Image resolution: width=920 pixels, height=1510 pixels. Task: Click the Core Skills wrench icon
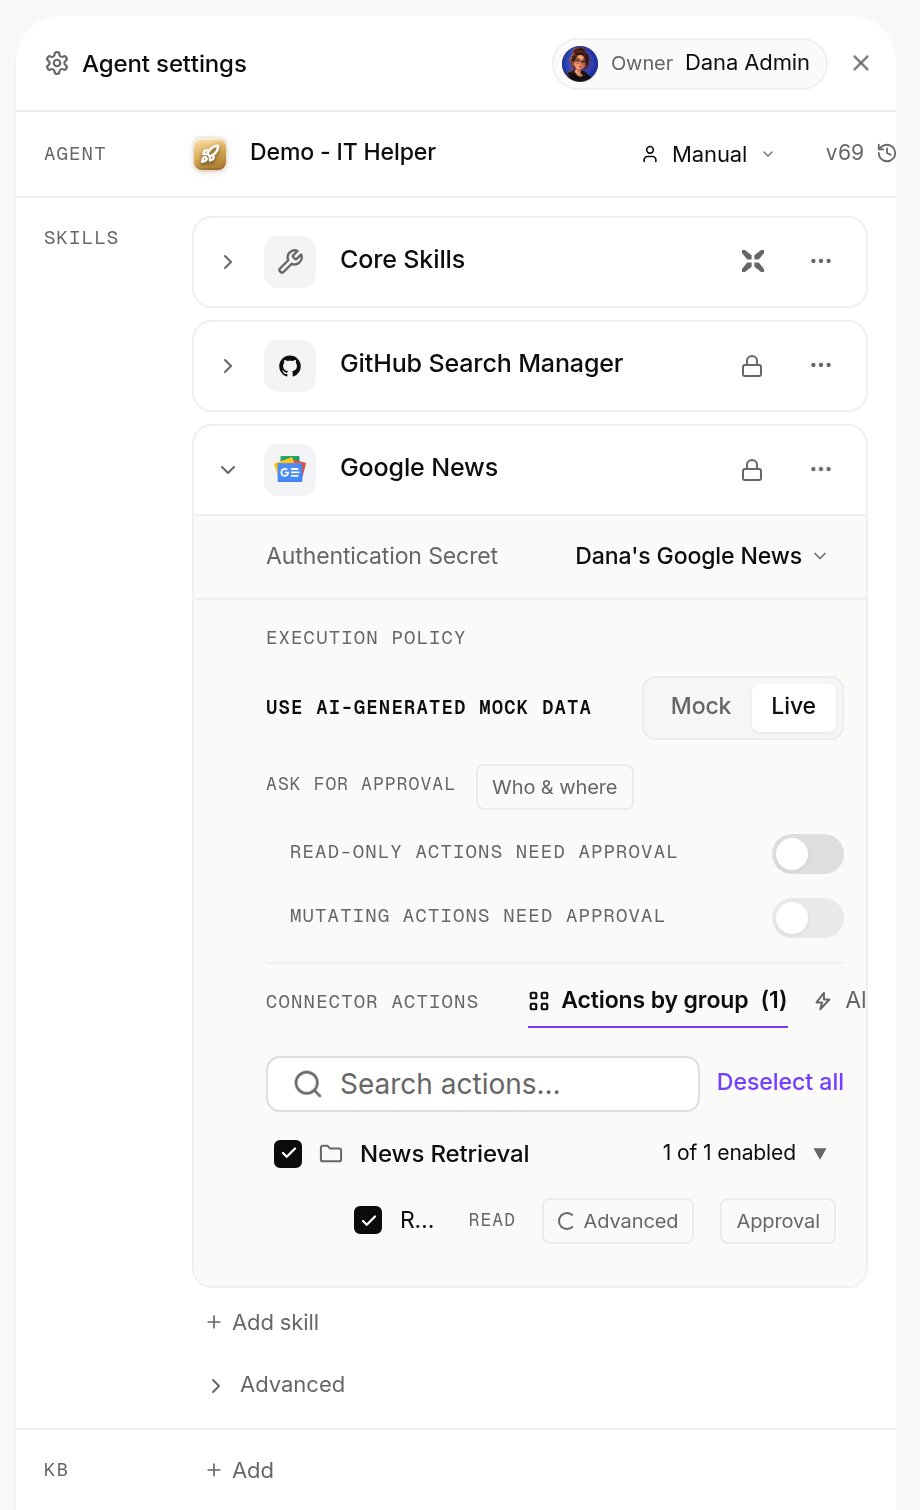(290, 262)
